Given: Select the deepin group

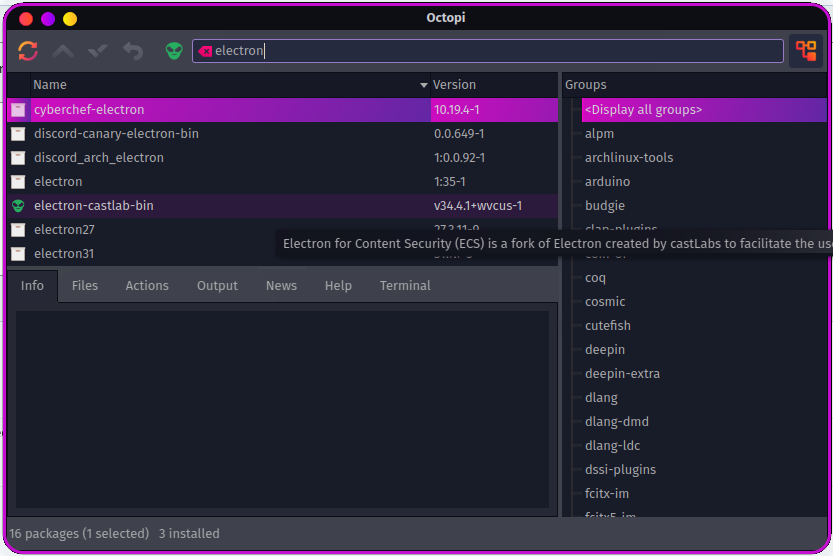Looking at the screenshot, I should (605, 349).
